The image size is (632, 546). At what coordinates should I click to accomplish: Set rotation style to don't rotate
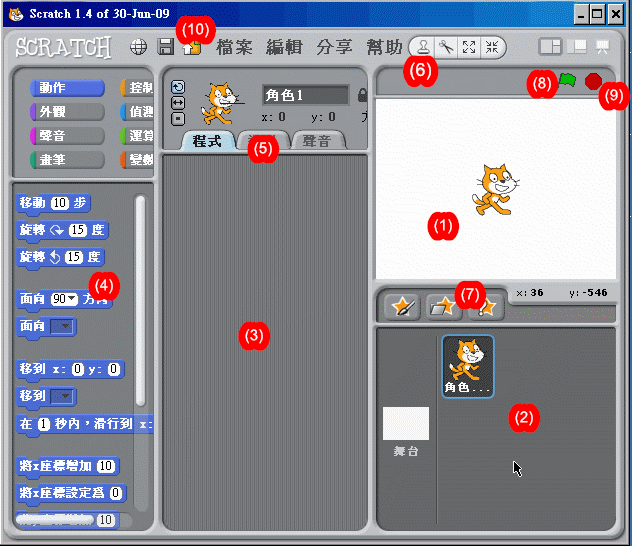tap(178, 119)
